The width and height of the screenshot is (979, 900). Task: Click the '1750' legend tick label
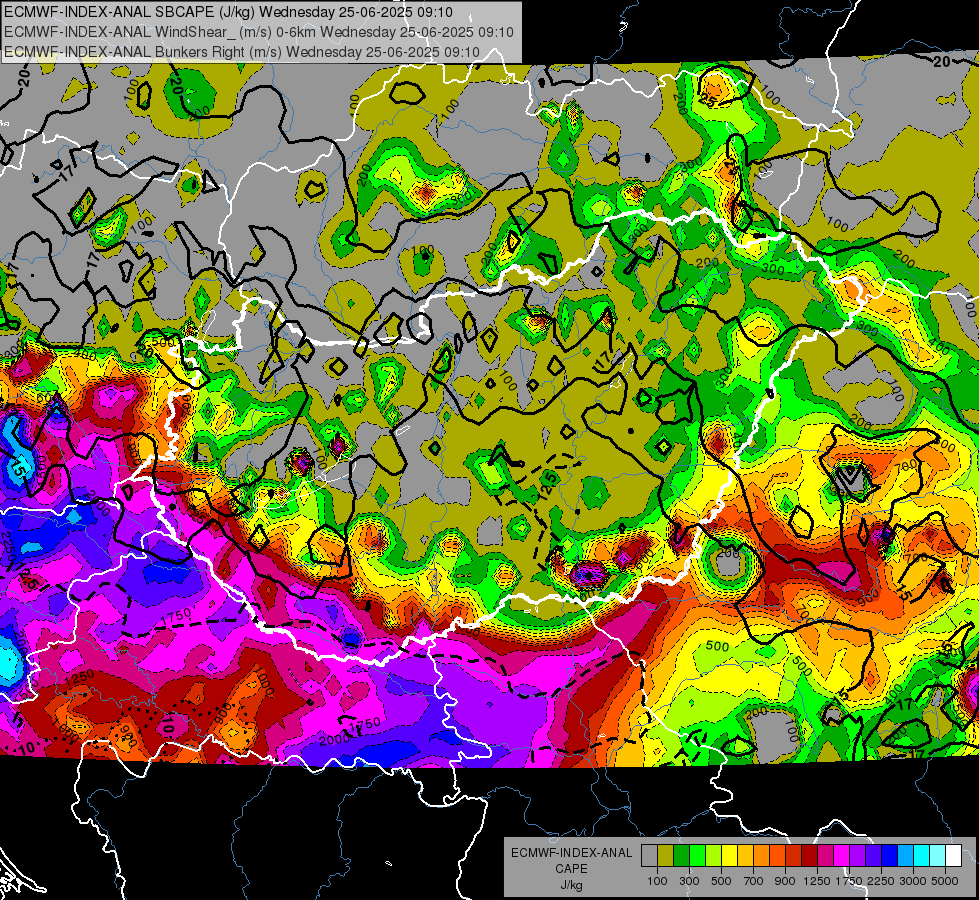tap(849, 881)
